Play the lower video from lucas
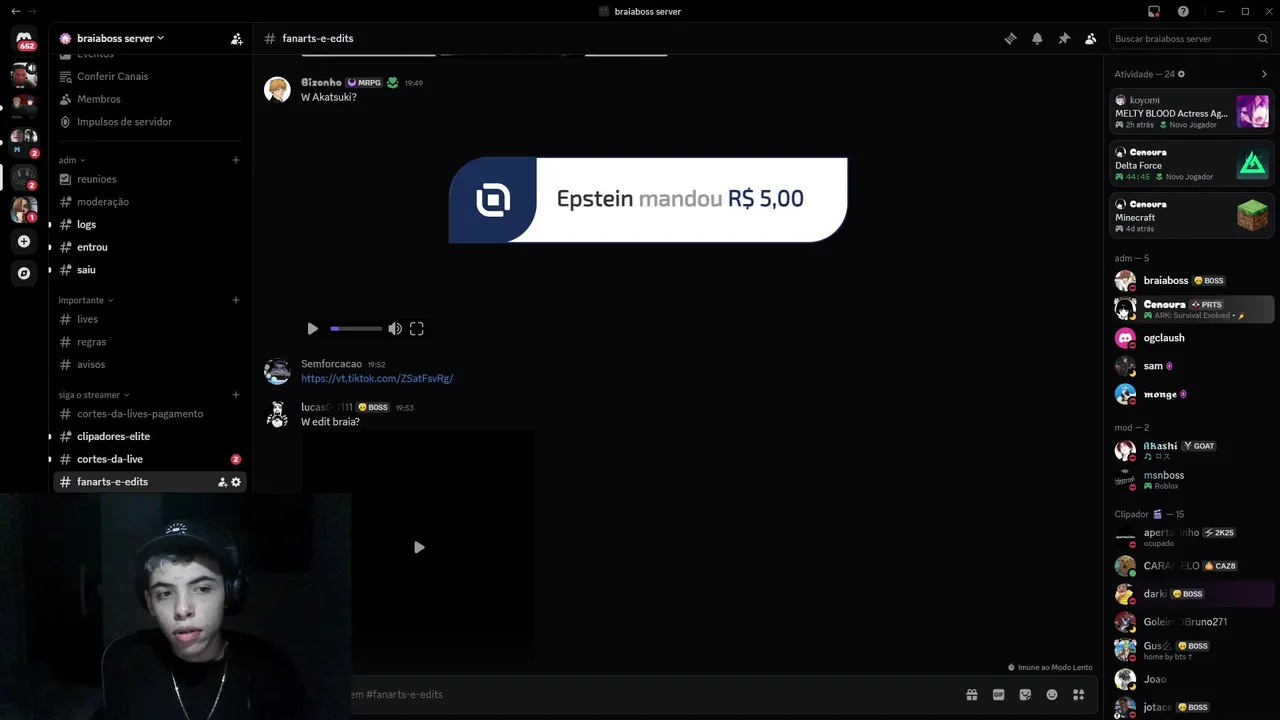This screenshot has height=720, width=1280. pyautogui.click(x=419, y=547)
